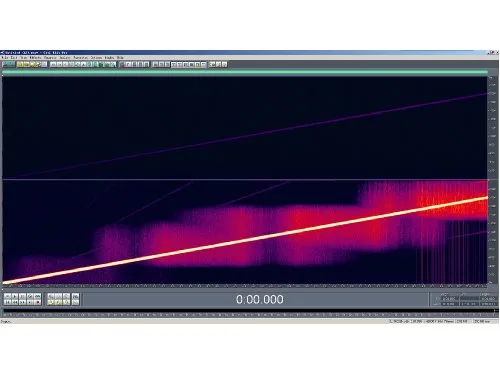Click the black level meter bar
This screenshot has height=375, width=500.
[x=250, y=310]
